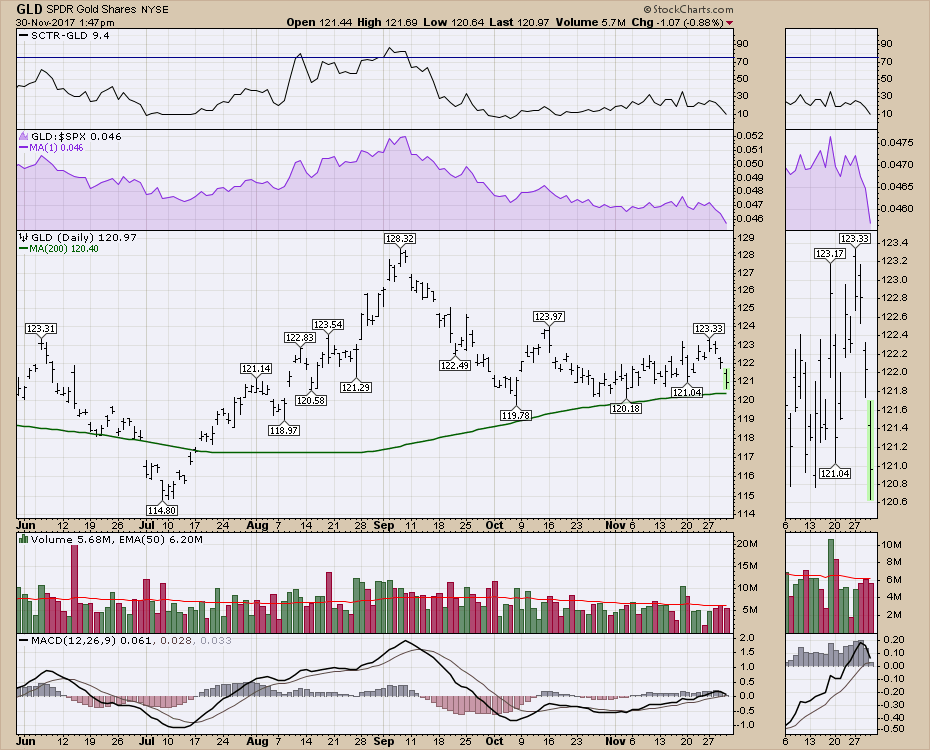
Task: Click the 120.18 price label
Action: pos(626,408)
